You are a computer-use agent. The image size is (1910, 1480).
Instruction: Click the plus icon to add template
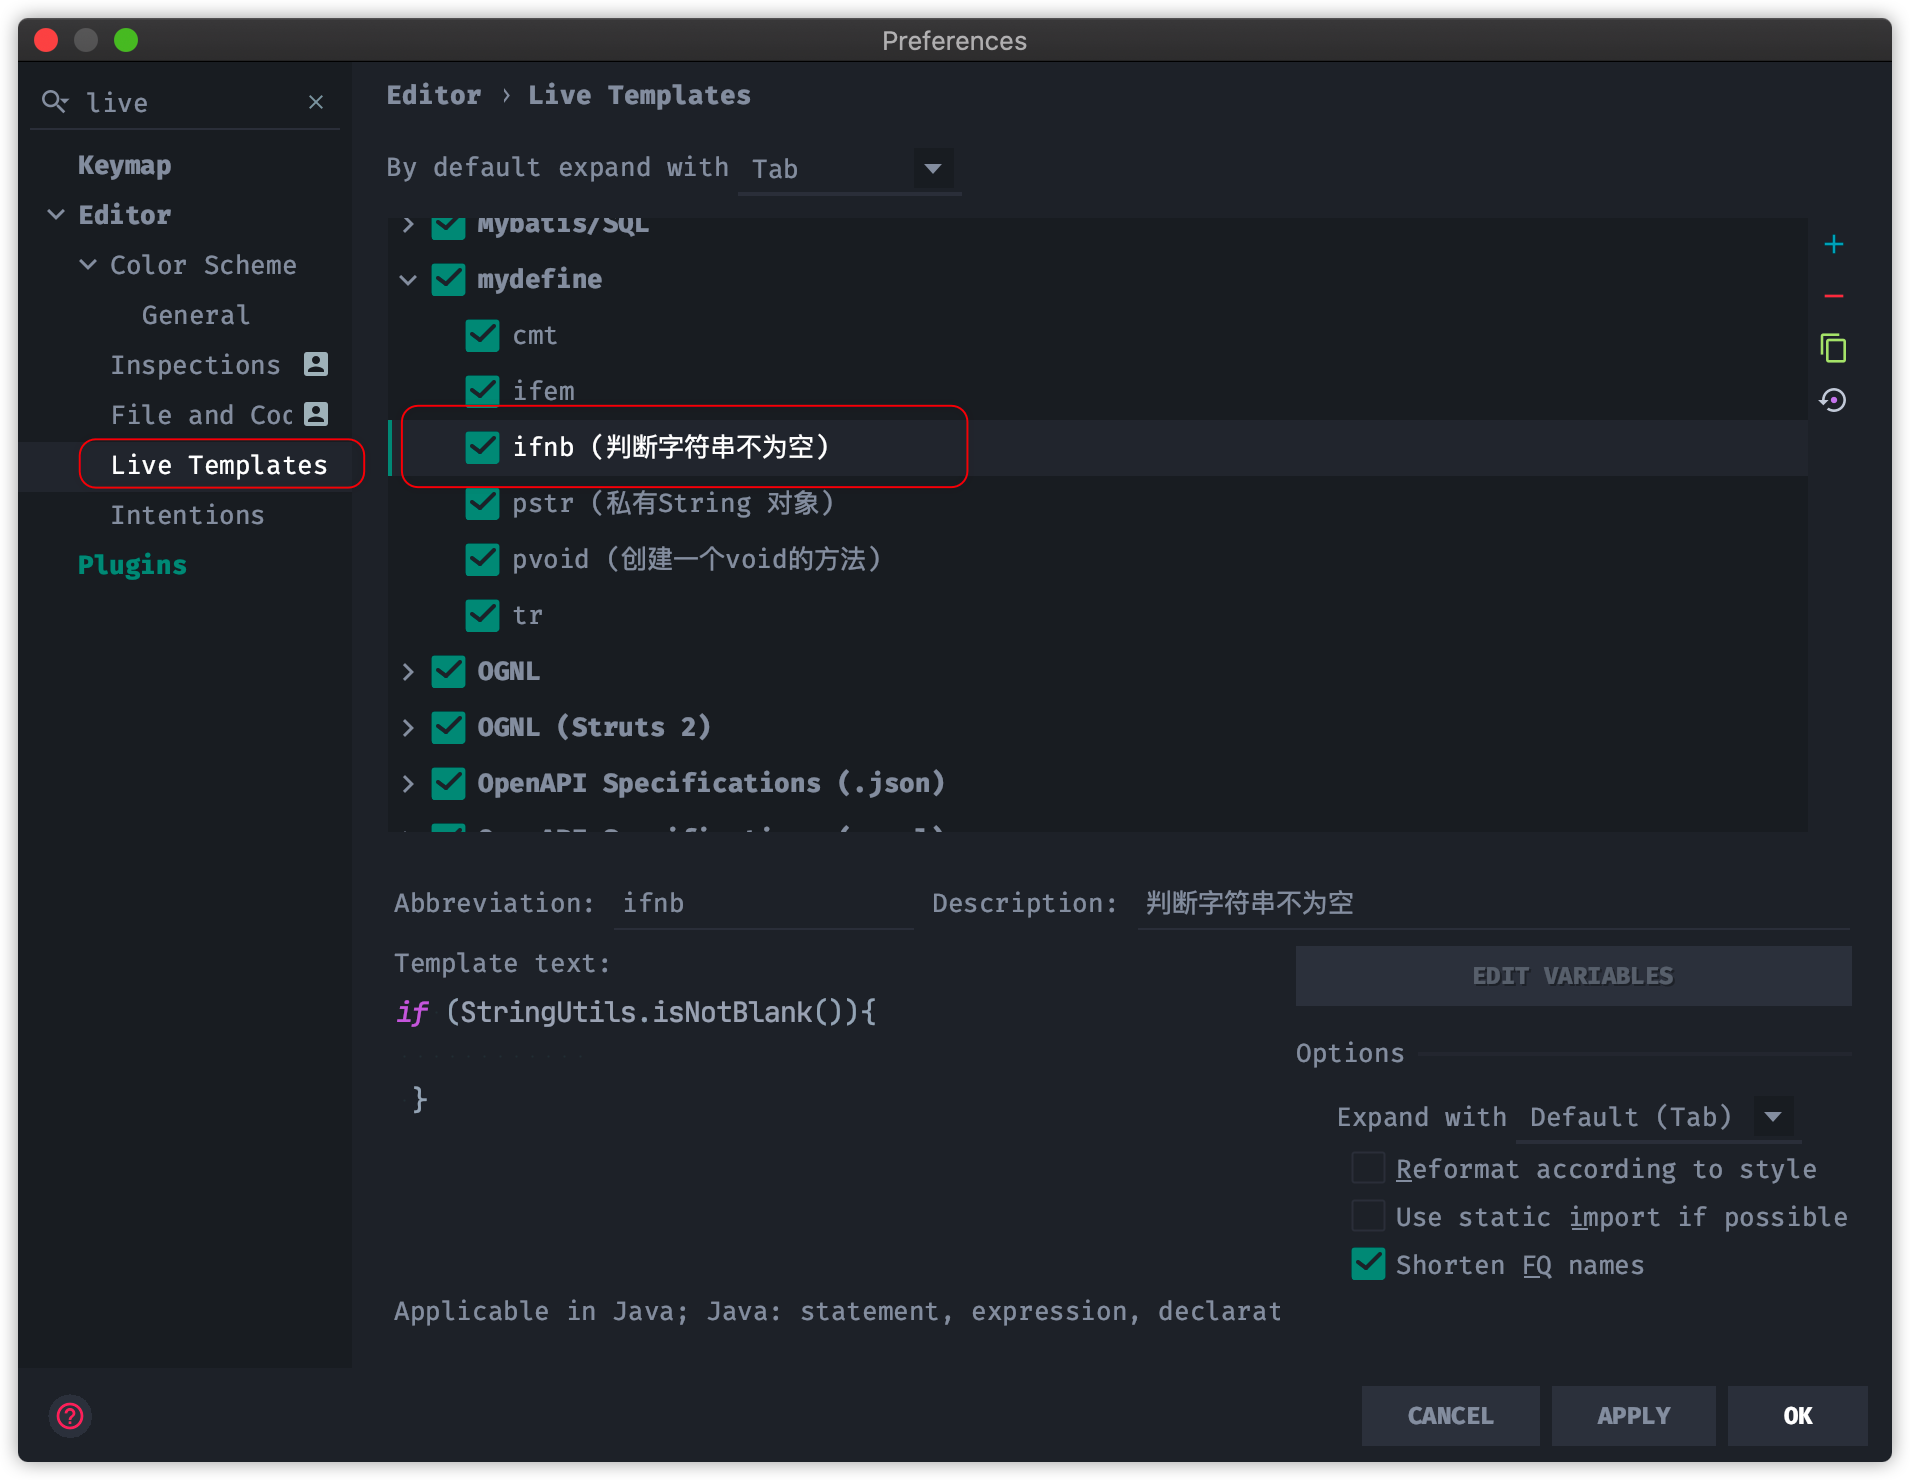(x=1833, y=245)
